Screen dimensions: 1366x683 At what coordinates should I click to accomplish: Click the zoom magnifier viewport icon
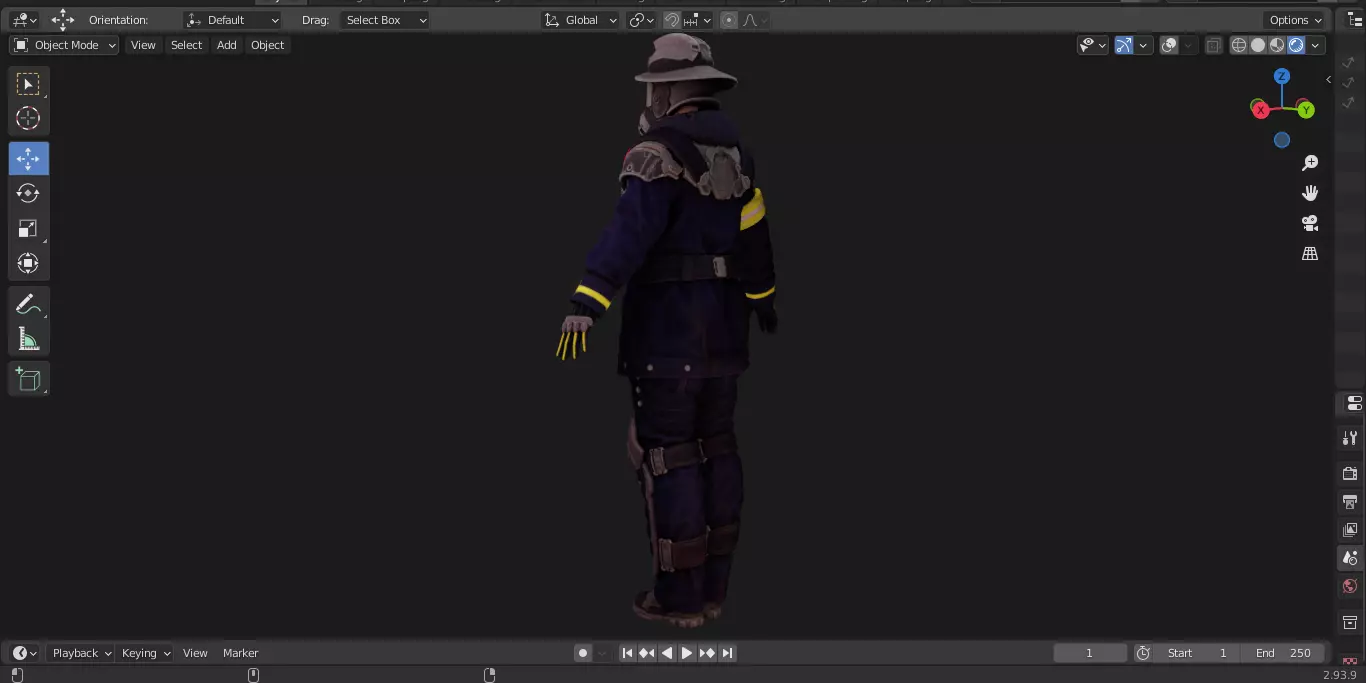click(x=1310, y=163)
